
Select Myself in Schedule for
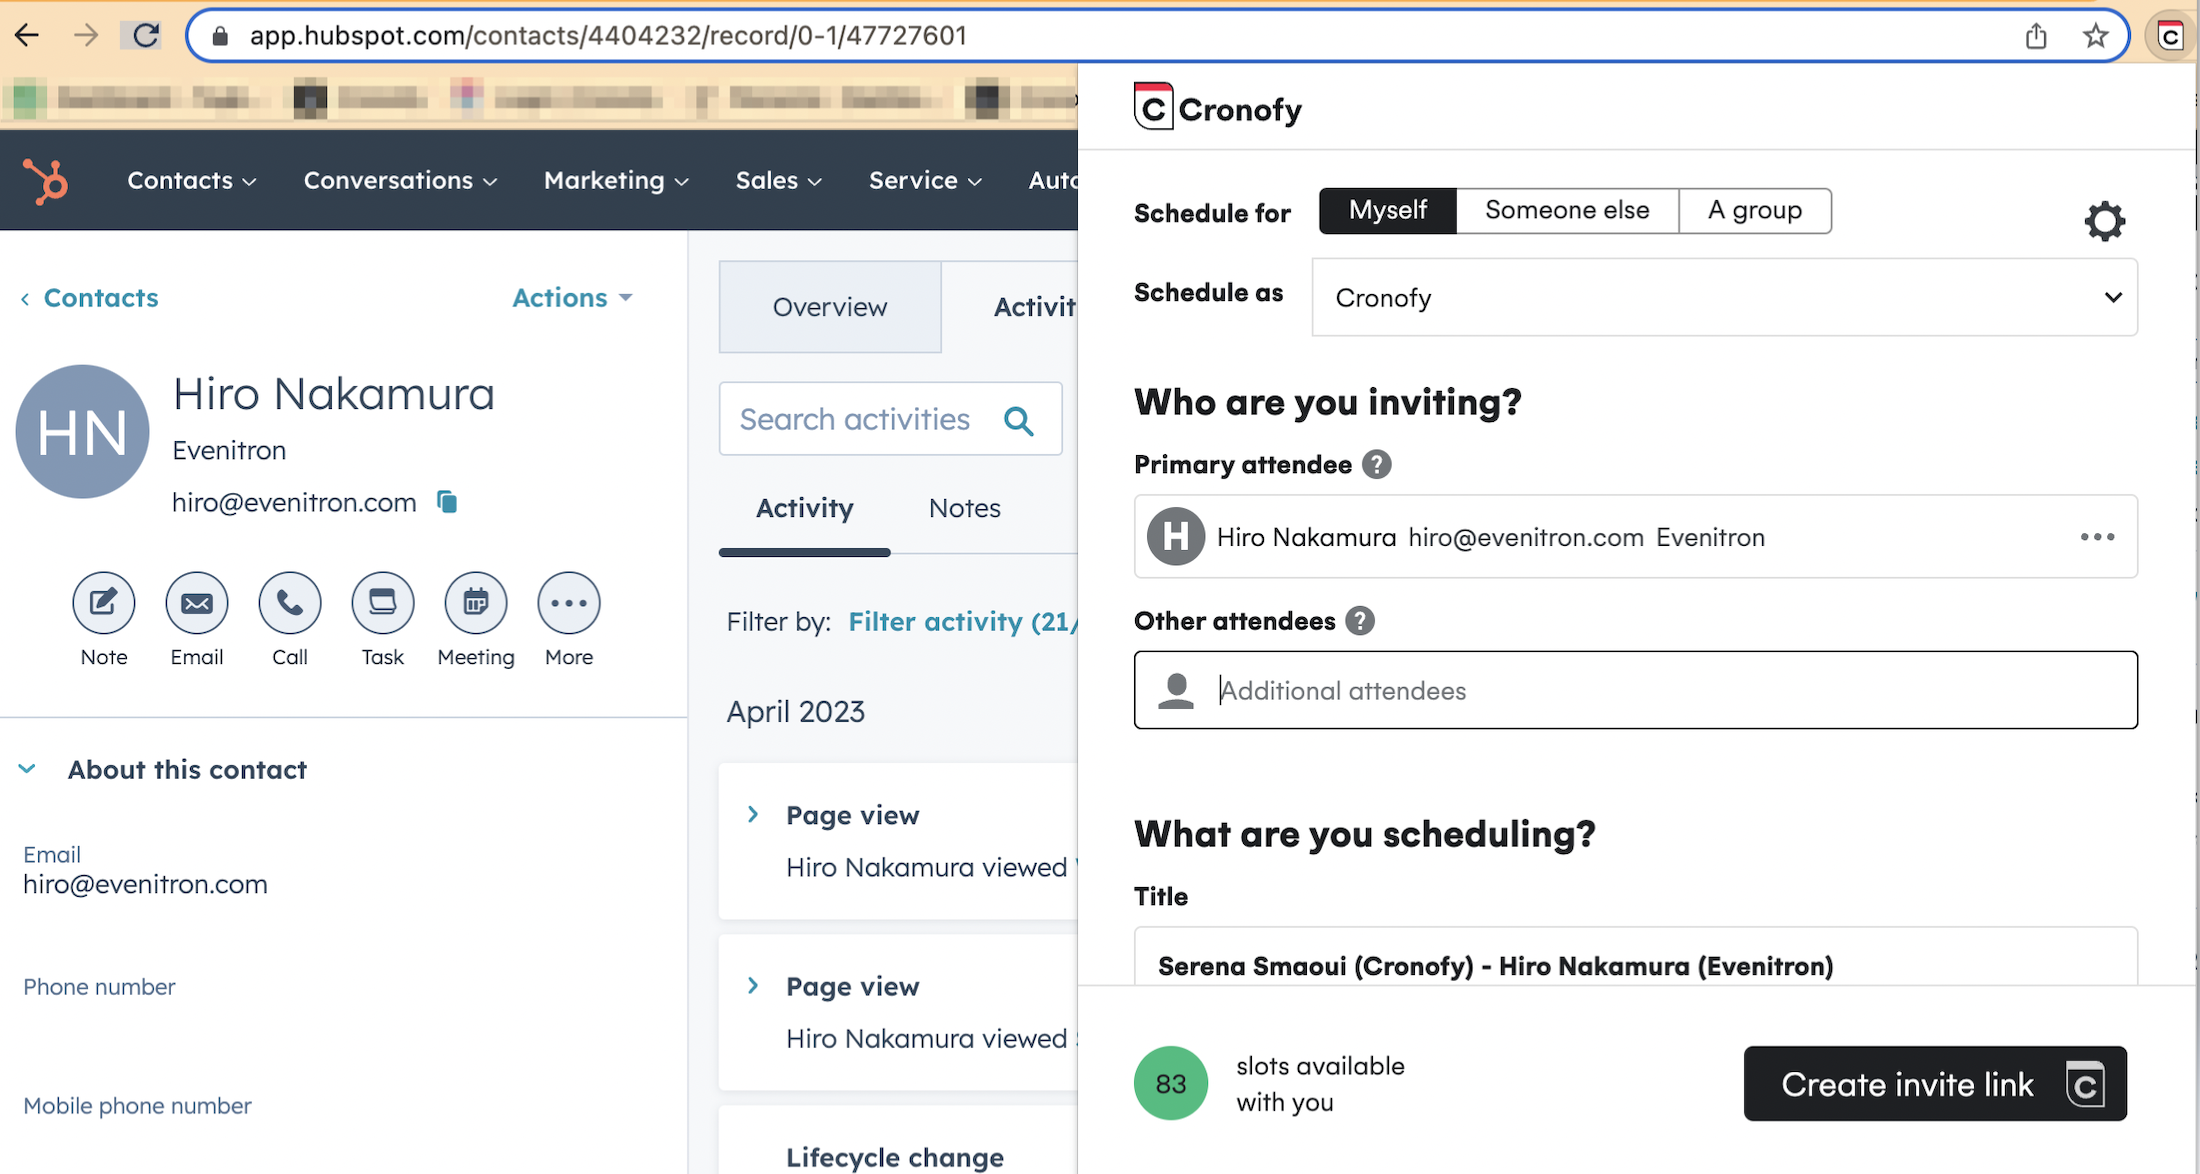click(1388, 211)
